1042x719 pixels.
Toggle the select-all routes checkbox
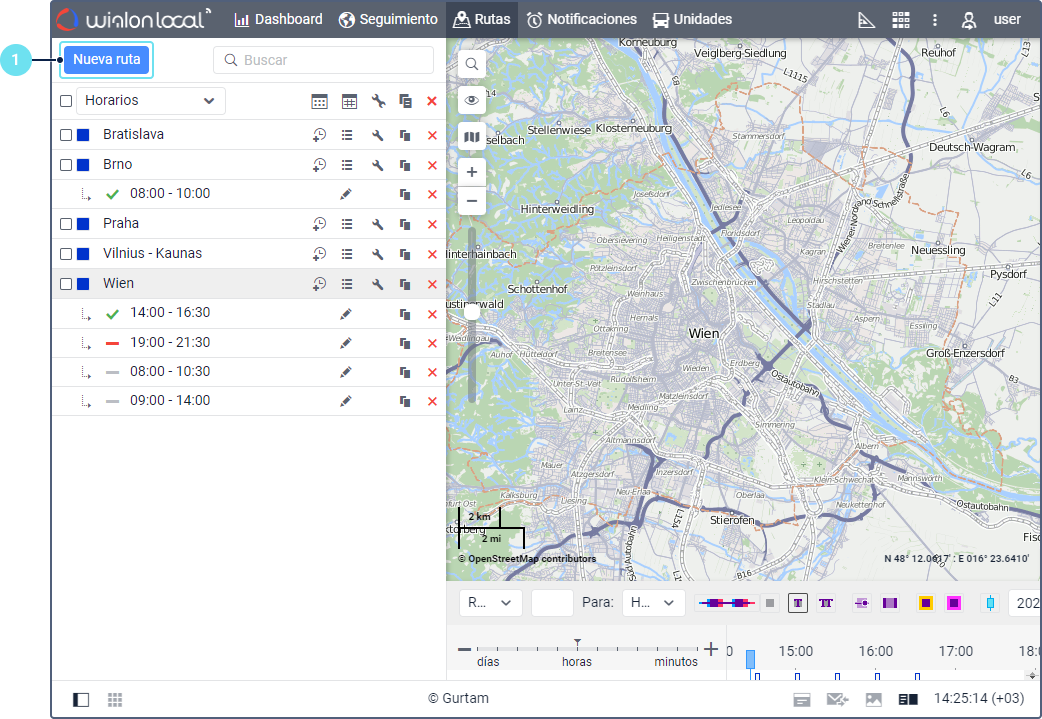(x=66, y=101)
